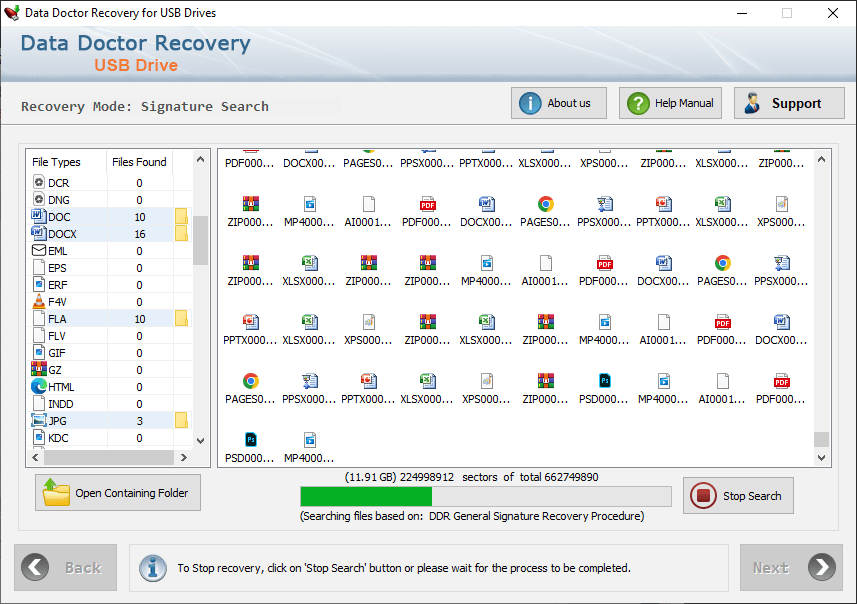The image size is (857, 604).
Task: Click the Back button
Action: (x=66, y=567)
